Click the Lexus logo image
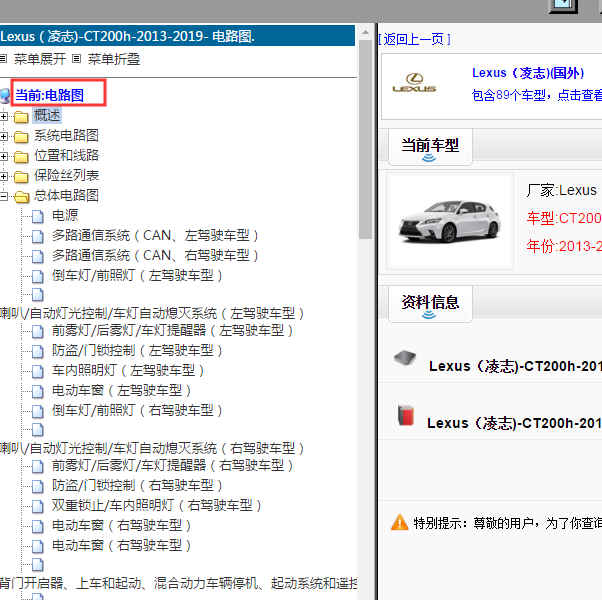602x600 pixels. [x=414, y=83]
